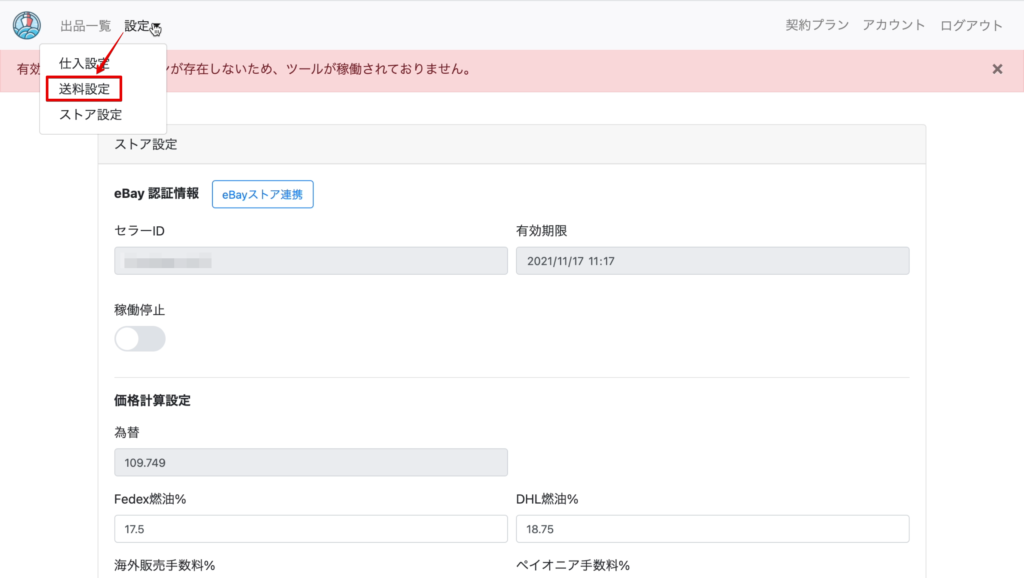Viewport: 1024px width, 578px height.
Task: Click the circular site logo icon
Action: pyautogui.click(x=26, y=25)
